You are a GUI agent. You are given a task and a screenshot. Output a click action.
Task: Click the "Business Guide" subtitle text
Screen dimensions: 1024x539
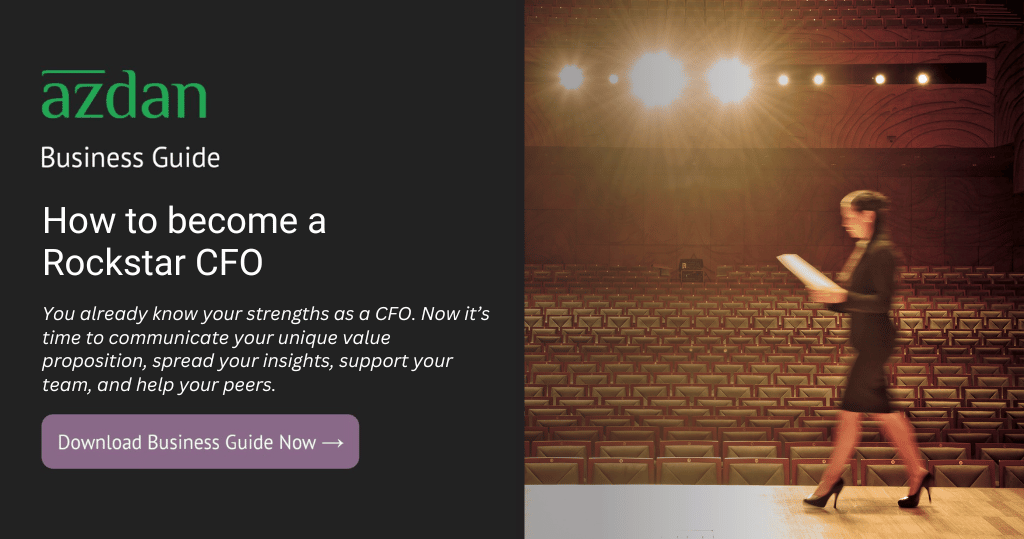pyautogui.click(x=130, y=158)
